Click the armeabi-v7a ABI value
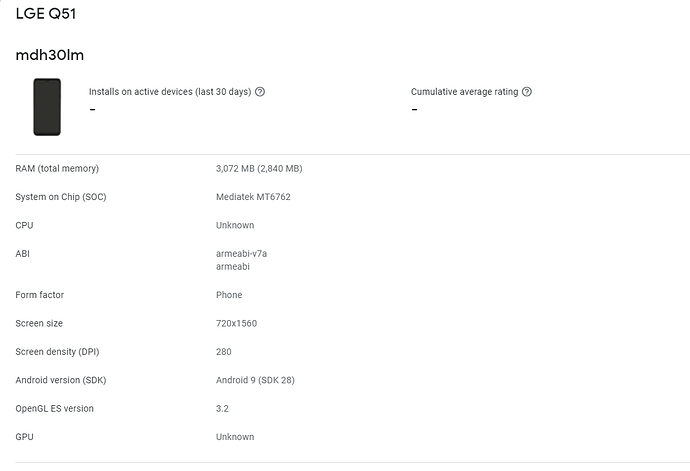690x471 pixels. 241,254
